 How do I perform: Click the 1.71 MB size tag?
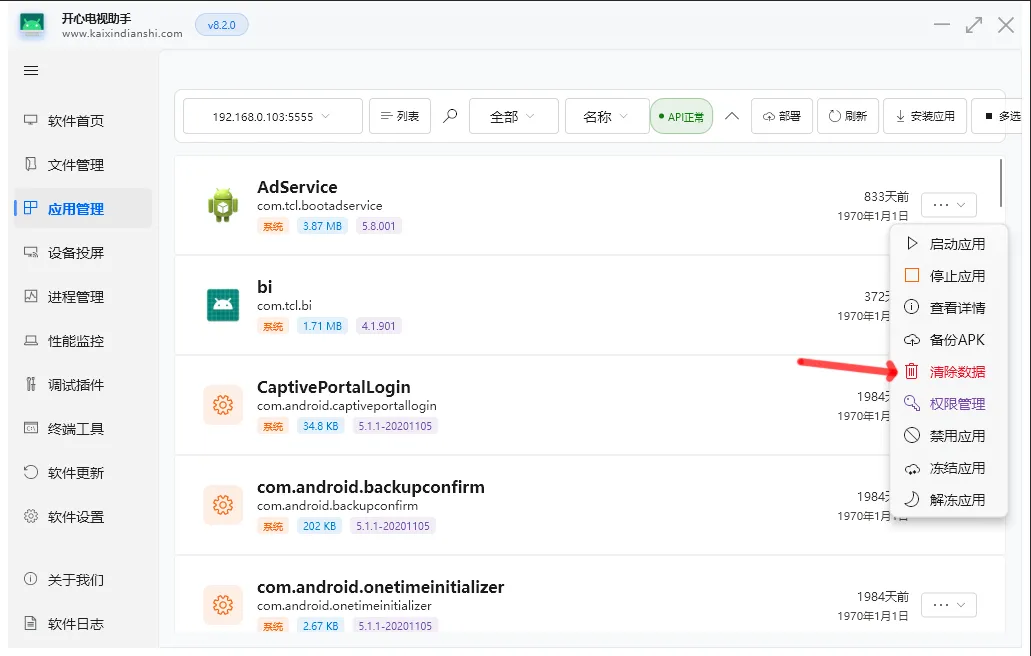tap(322, 326)
